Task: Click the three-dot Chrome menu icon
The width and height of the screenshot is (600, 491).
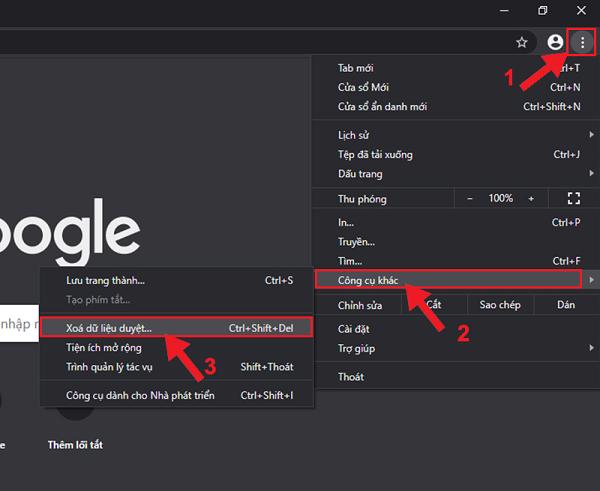Action: 581,42
